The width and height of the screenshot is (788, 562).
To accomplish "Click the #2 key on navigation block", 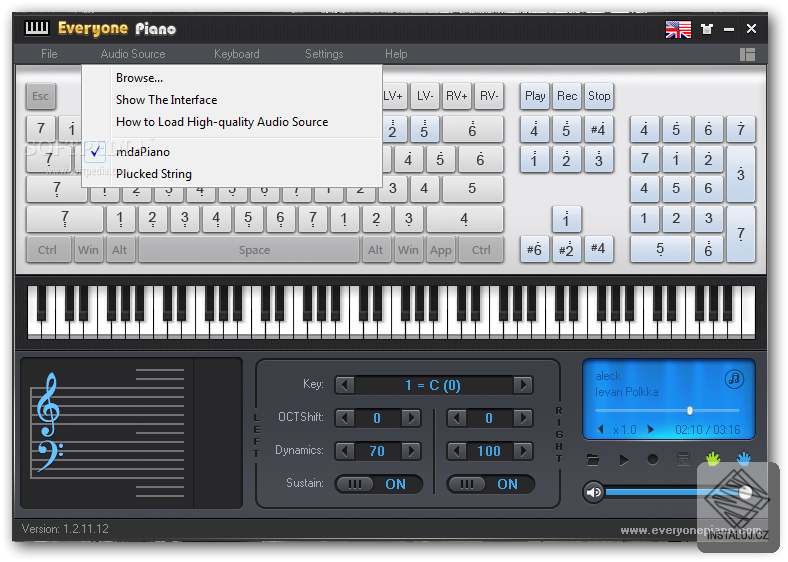I will 566,249.
